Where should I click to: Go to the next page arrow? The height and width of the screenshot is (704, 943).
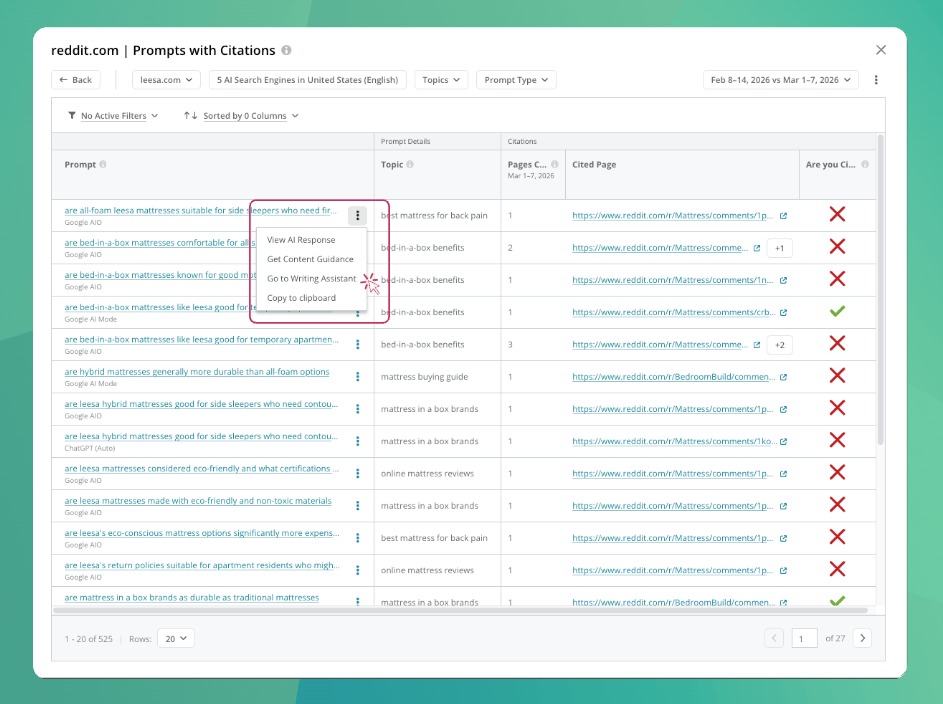(x=862, y=638)
